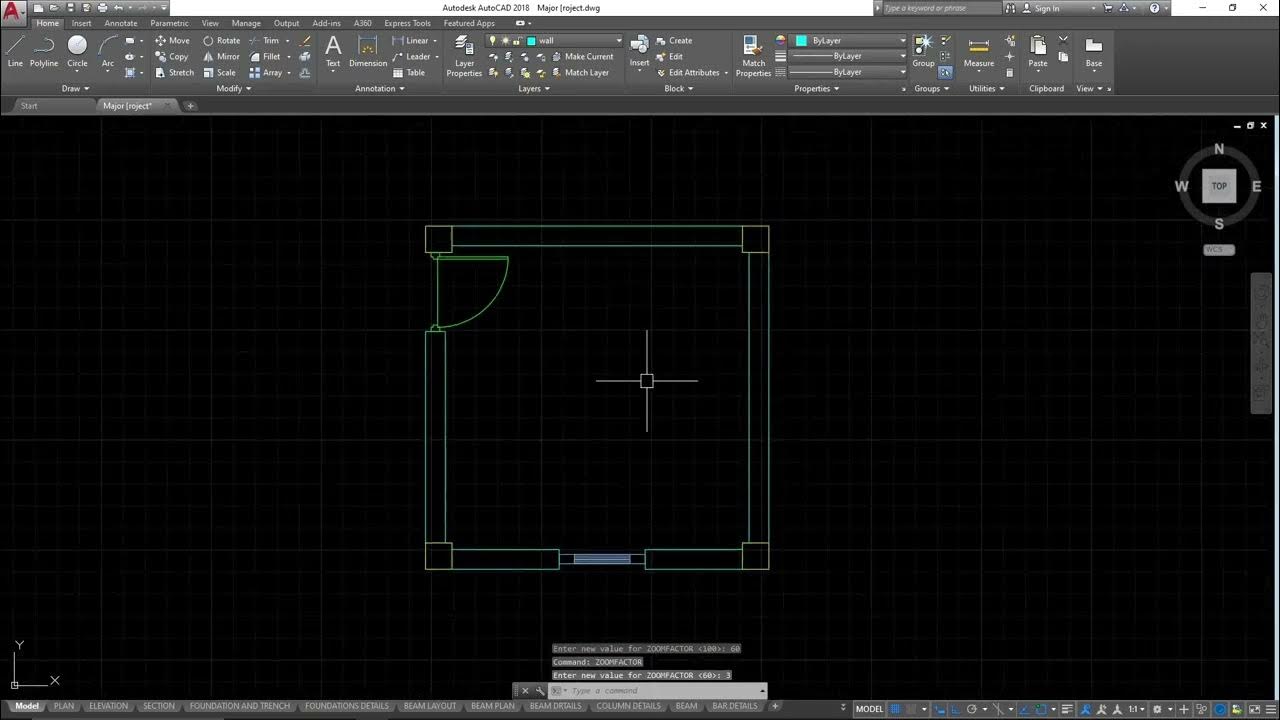Screen dimensions: 1280x720
Task: Click Match Properties tool
Action: [753, 55]
